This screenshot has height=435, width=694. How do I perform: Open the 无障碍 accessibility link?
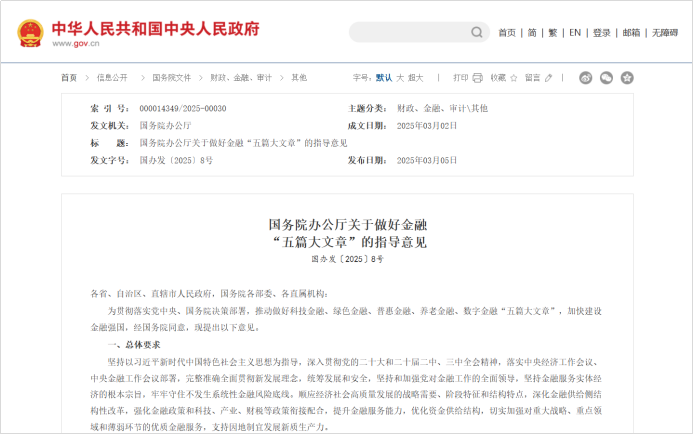click(x=665, y=33)
